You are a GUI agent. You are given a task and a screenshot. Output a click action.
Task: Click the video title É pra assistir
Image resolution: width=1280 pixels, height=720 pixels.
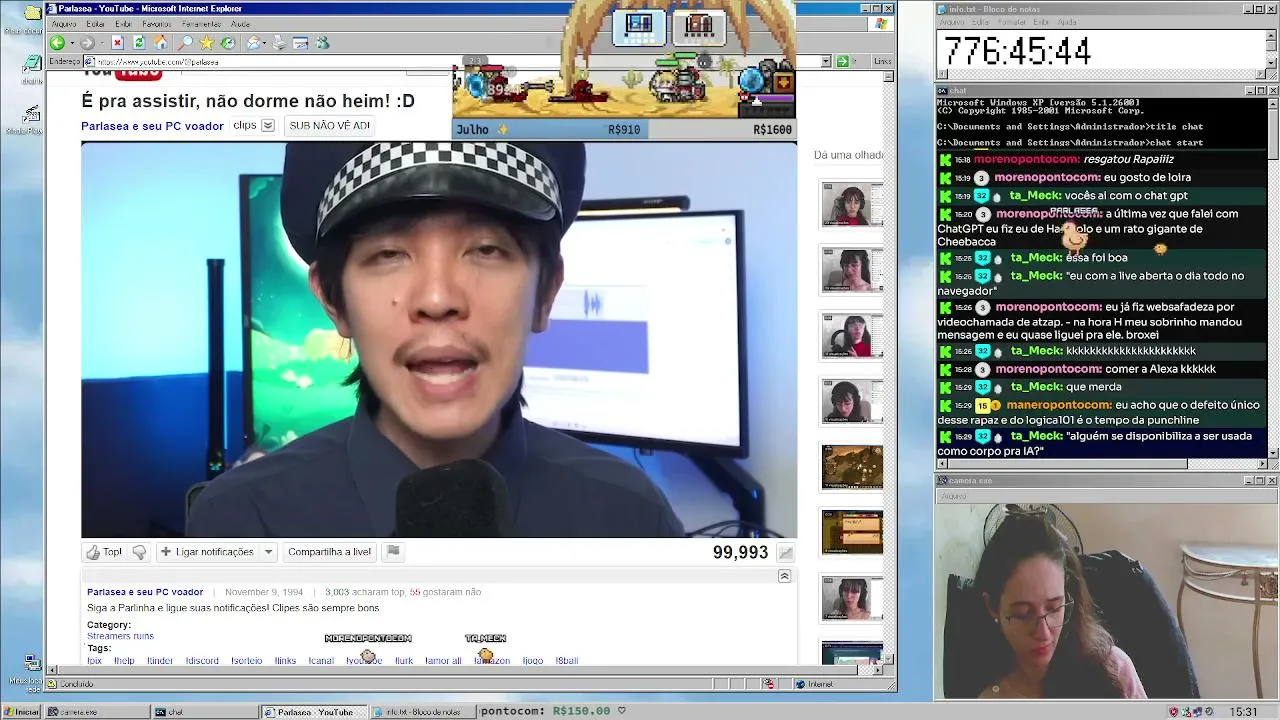(248, 101)
